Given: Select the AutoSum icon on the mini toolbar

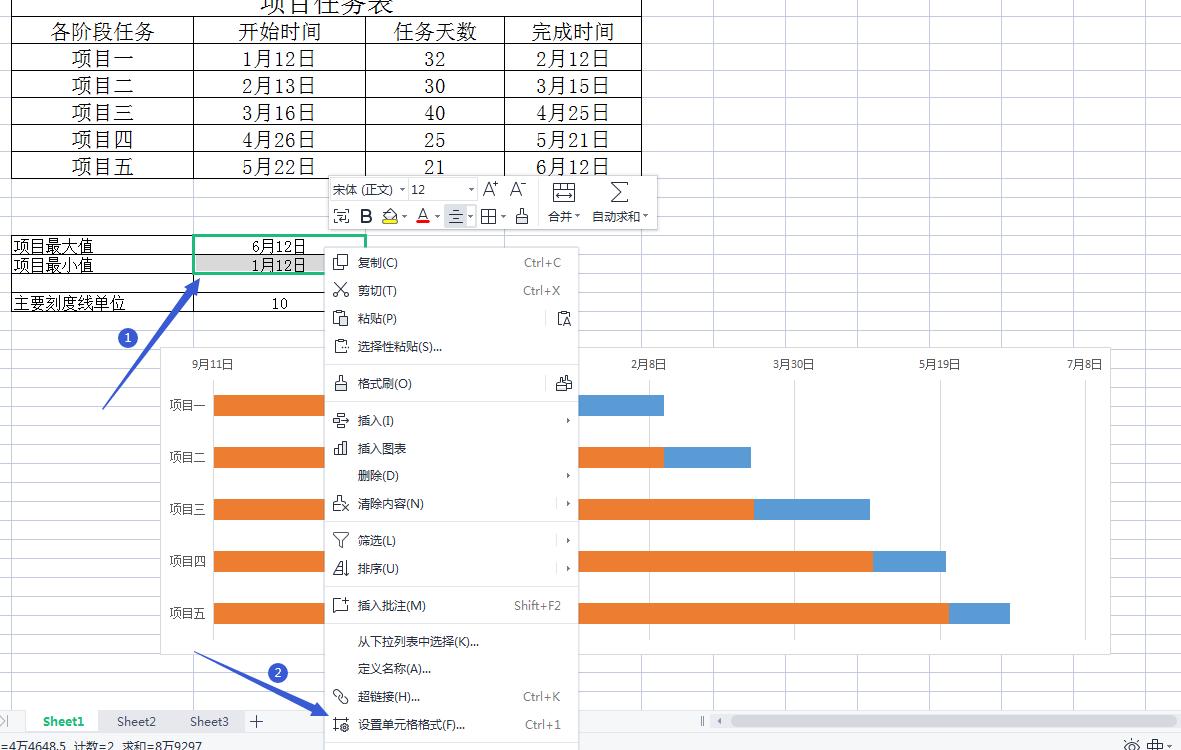Looking at the screenshot, I should point(618,191).
